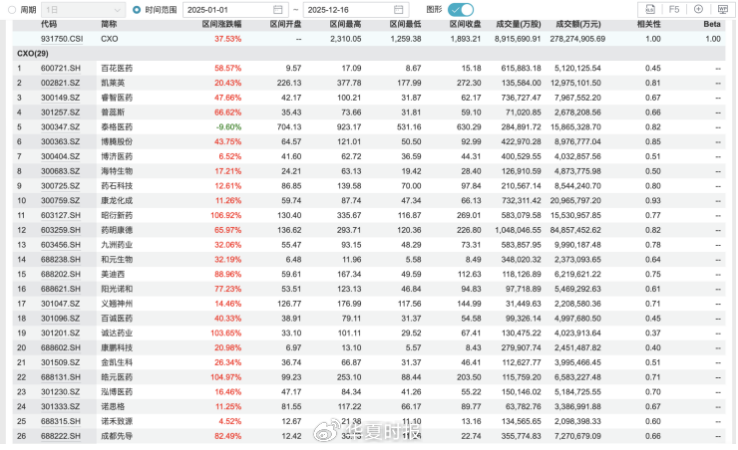Image resolution: width=738 pixels, height=450 pixels.
Task: Open stock code 301333.SZ
Action: click(60, 407)
